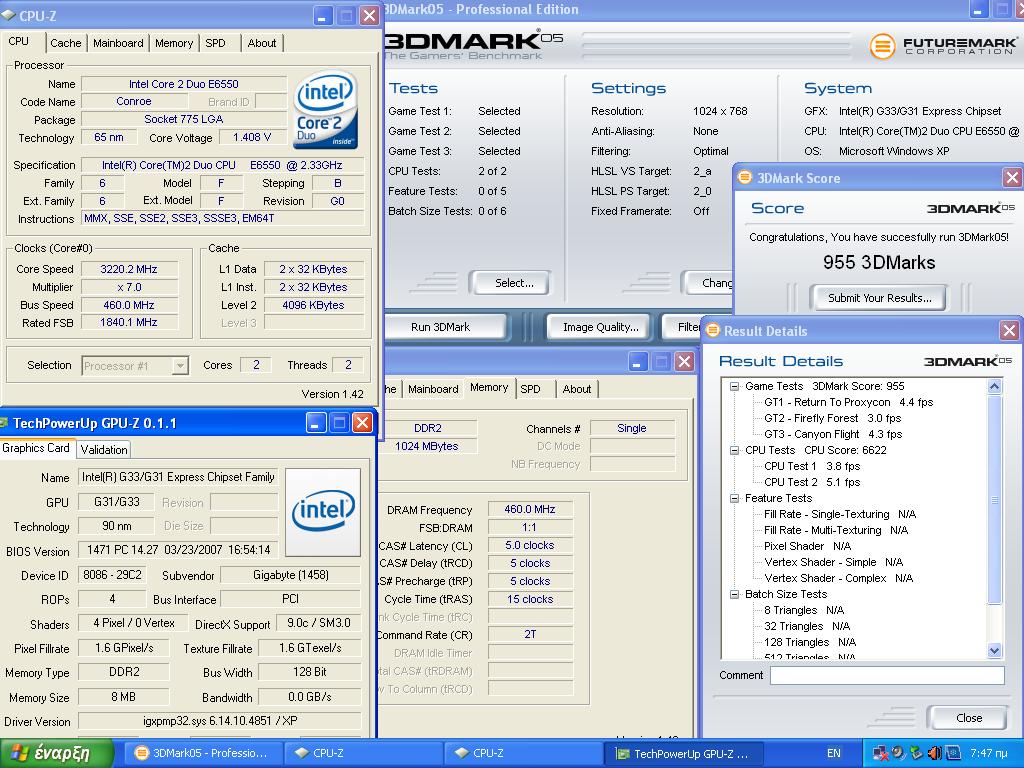Select CPU Test 1 result row
The image size is (1024, 768).
812,466
